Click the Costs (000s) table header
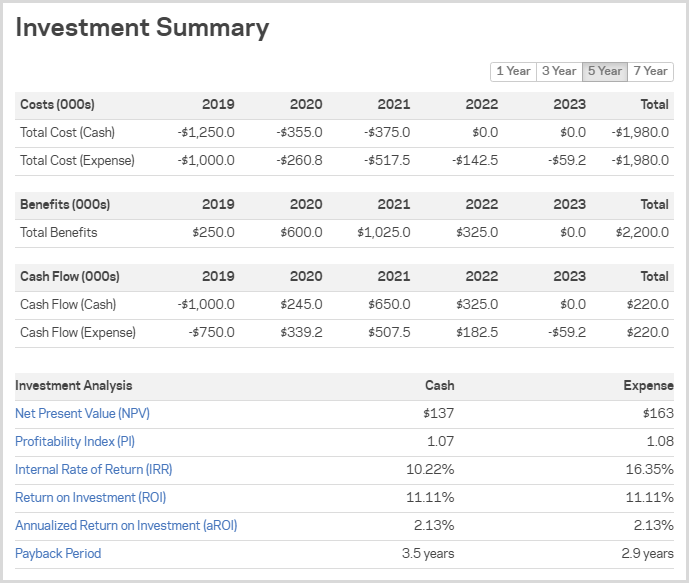This screenshot has width=689, height=583. point(57,104)
